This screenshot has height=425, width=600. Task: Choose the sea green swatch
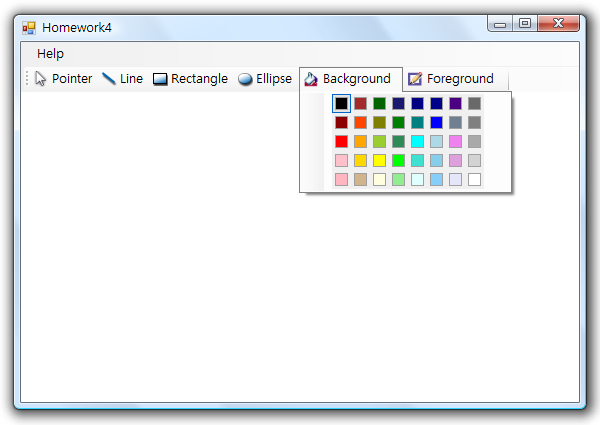398,142
